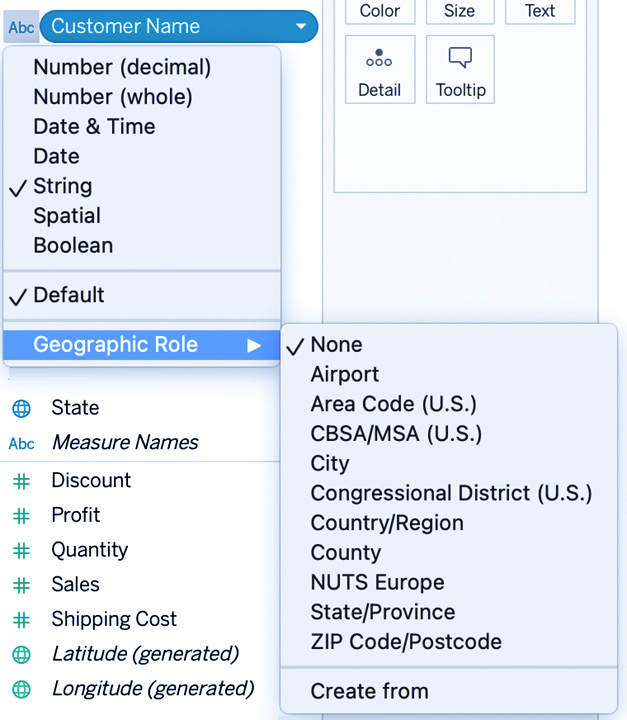Expand the Geographic Role submenu

141,345
